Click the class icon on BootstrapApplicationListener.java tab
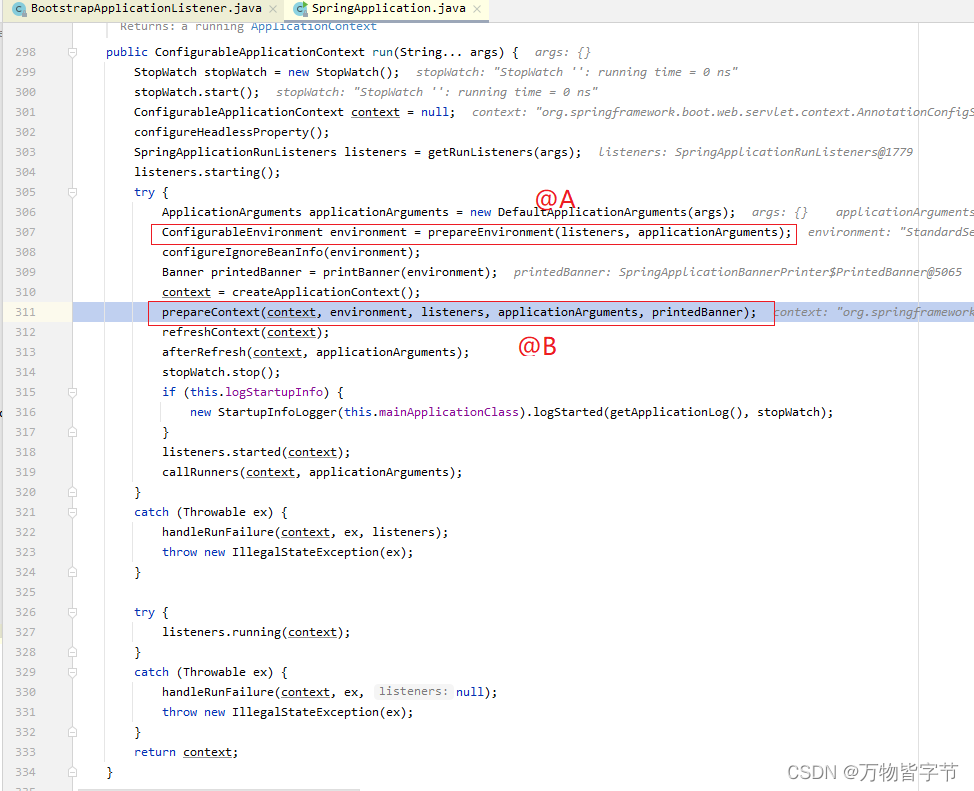This screenshot has height=791, width=974. click(x=19, y=9)
